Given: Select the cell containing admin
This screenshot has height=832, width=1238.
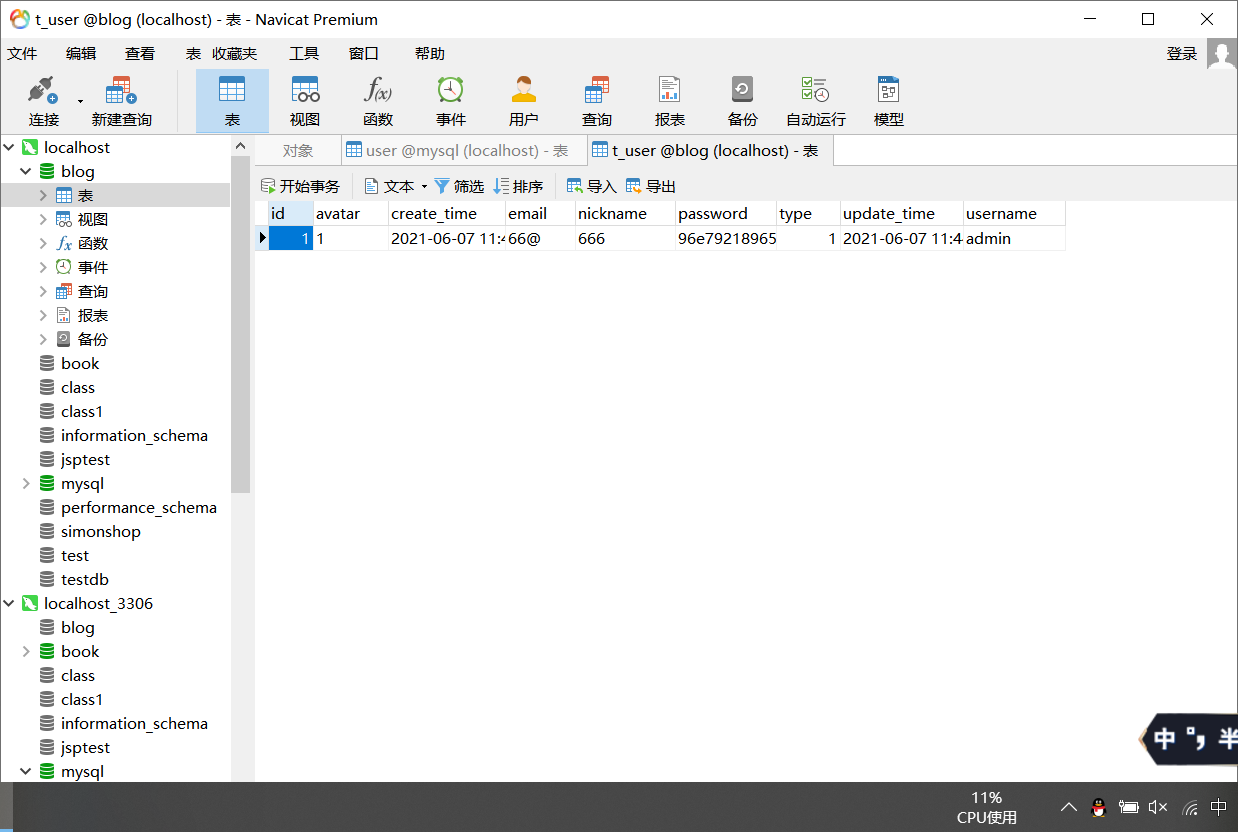Looking at the screenshot, I should 1014,238.
